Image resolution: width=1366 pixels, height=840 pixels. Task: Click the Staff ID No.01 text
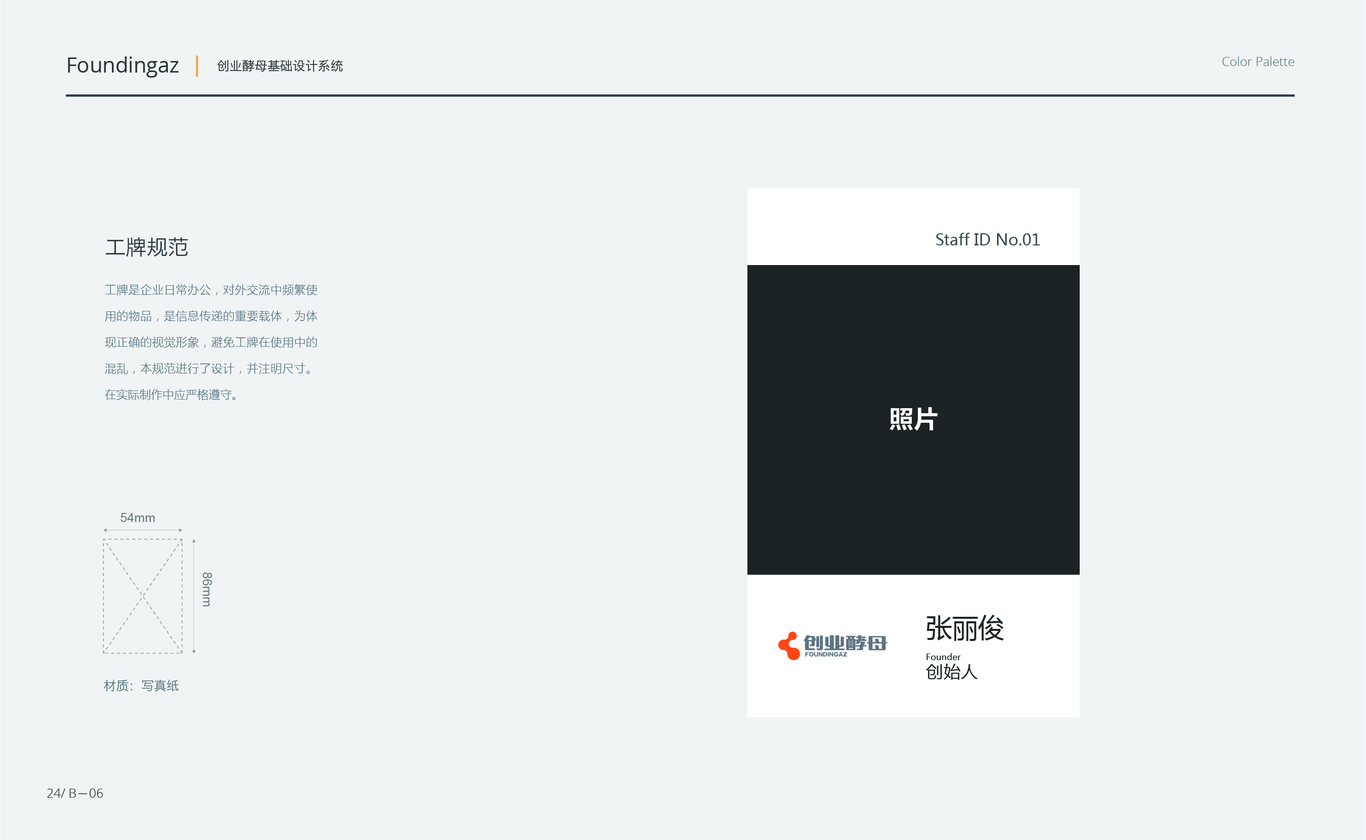(x=988, y=240)
